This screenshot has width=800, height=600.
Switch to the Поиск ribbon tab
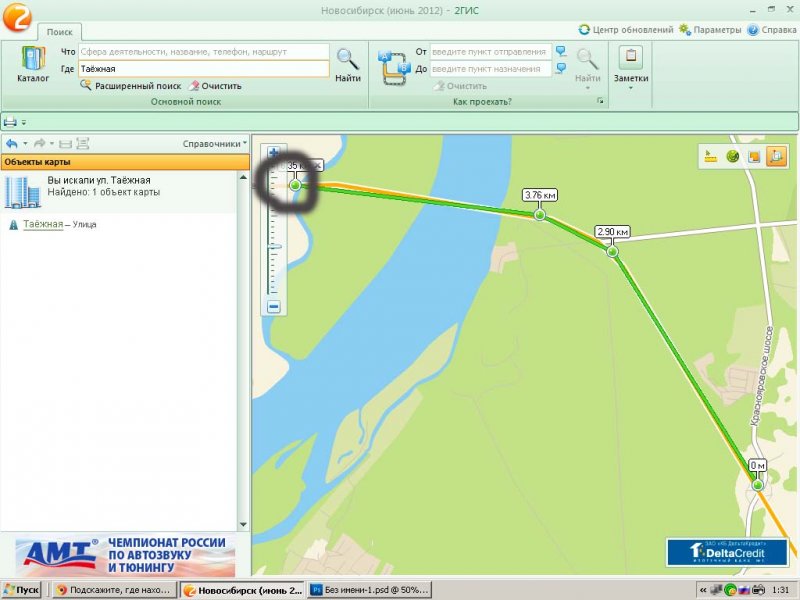59,32
